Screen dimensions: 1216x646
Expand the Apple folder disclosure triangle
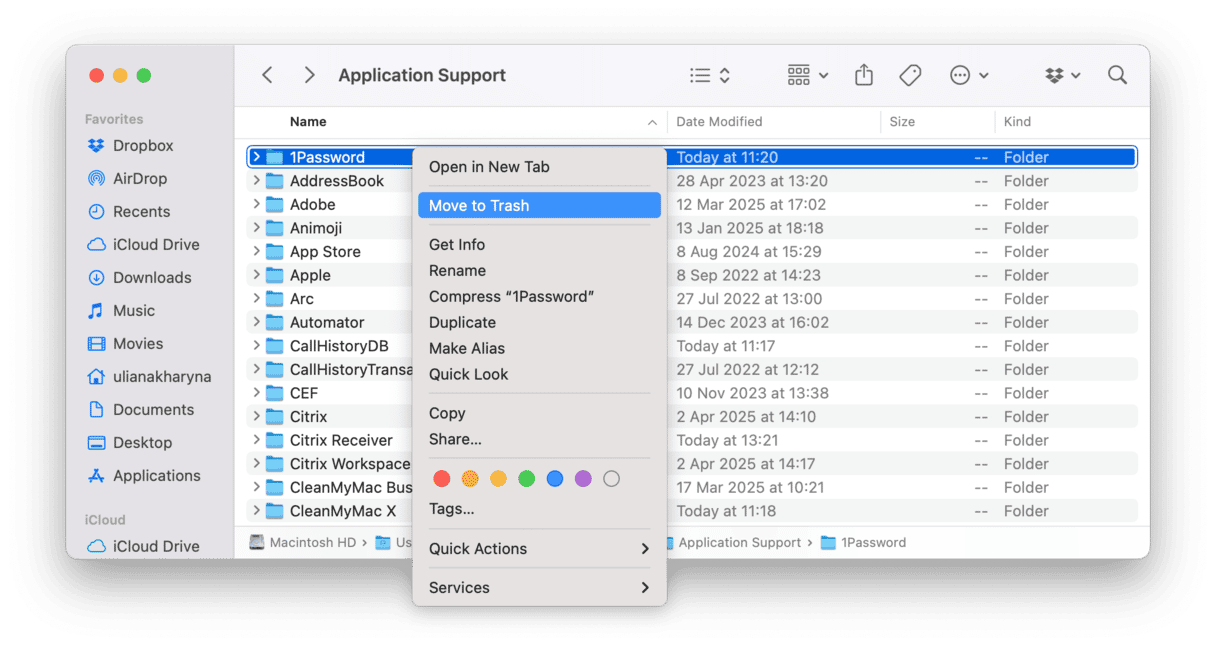tap(256, 275)
